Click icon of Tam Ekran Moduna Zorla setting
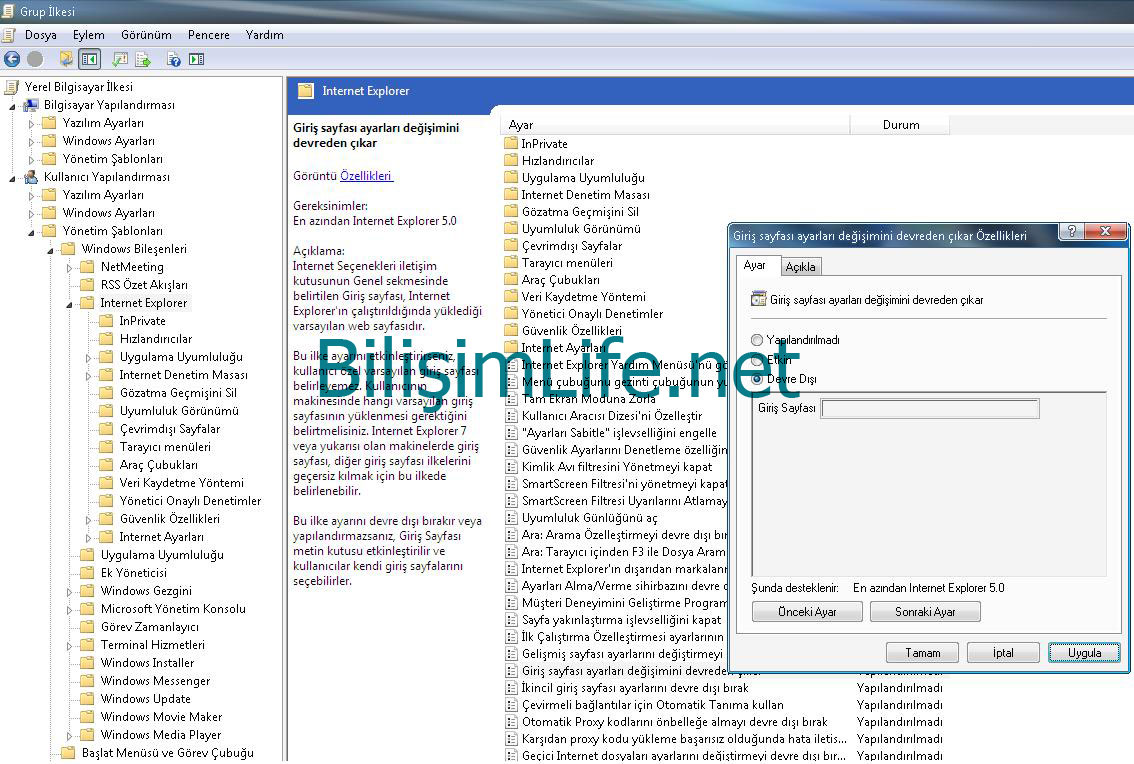The width and height of the screenshot is (1134, 764). [x=511, y=399]
